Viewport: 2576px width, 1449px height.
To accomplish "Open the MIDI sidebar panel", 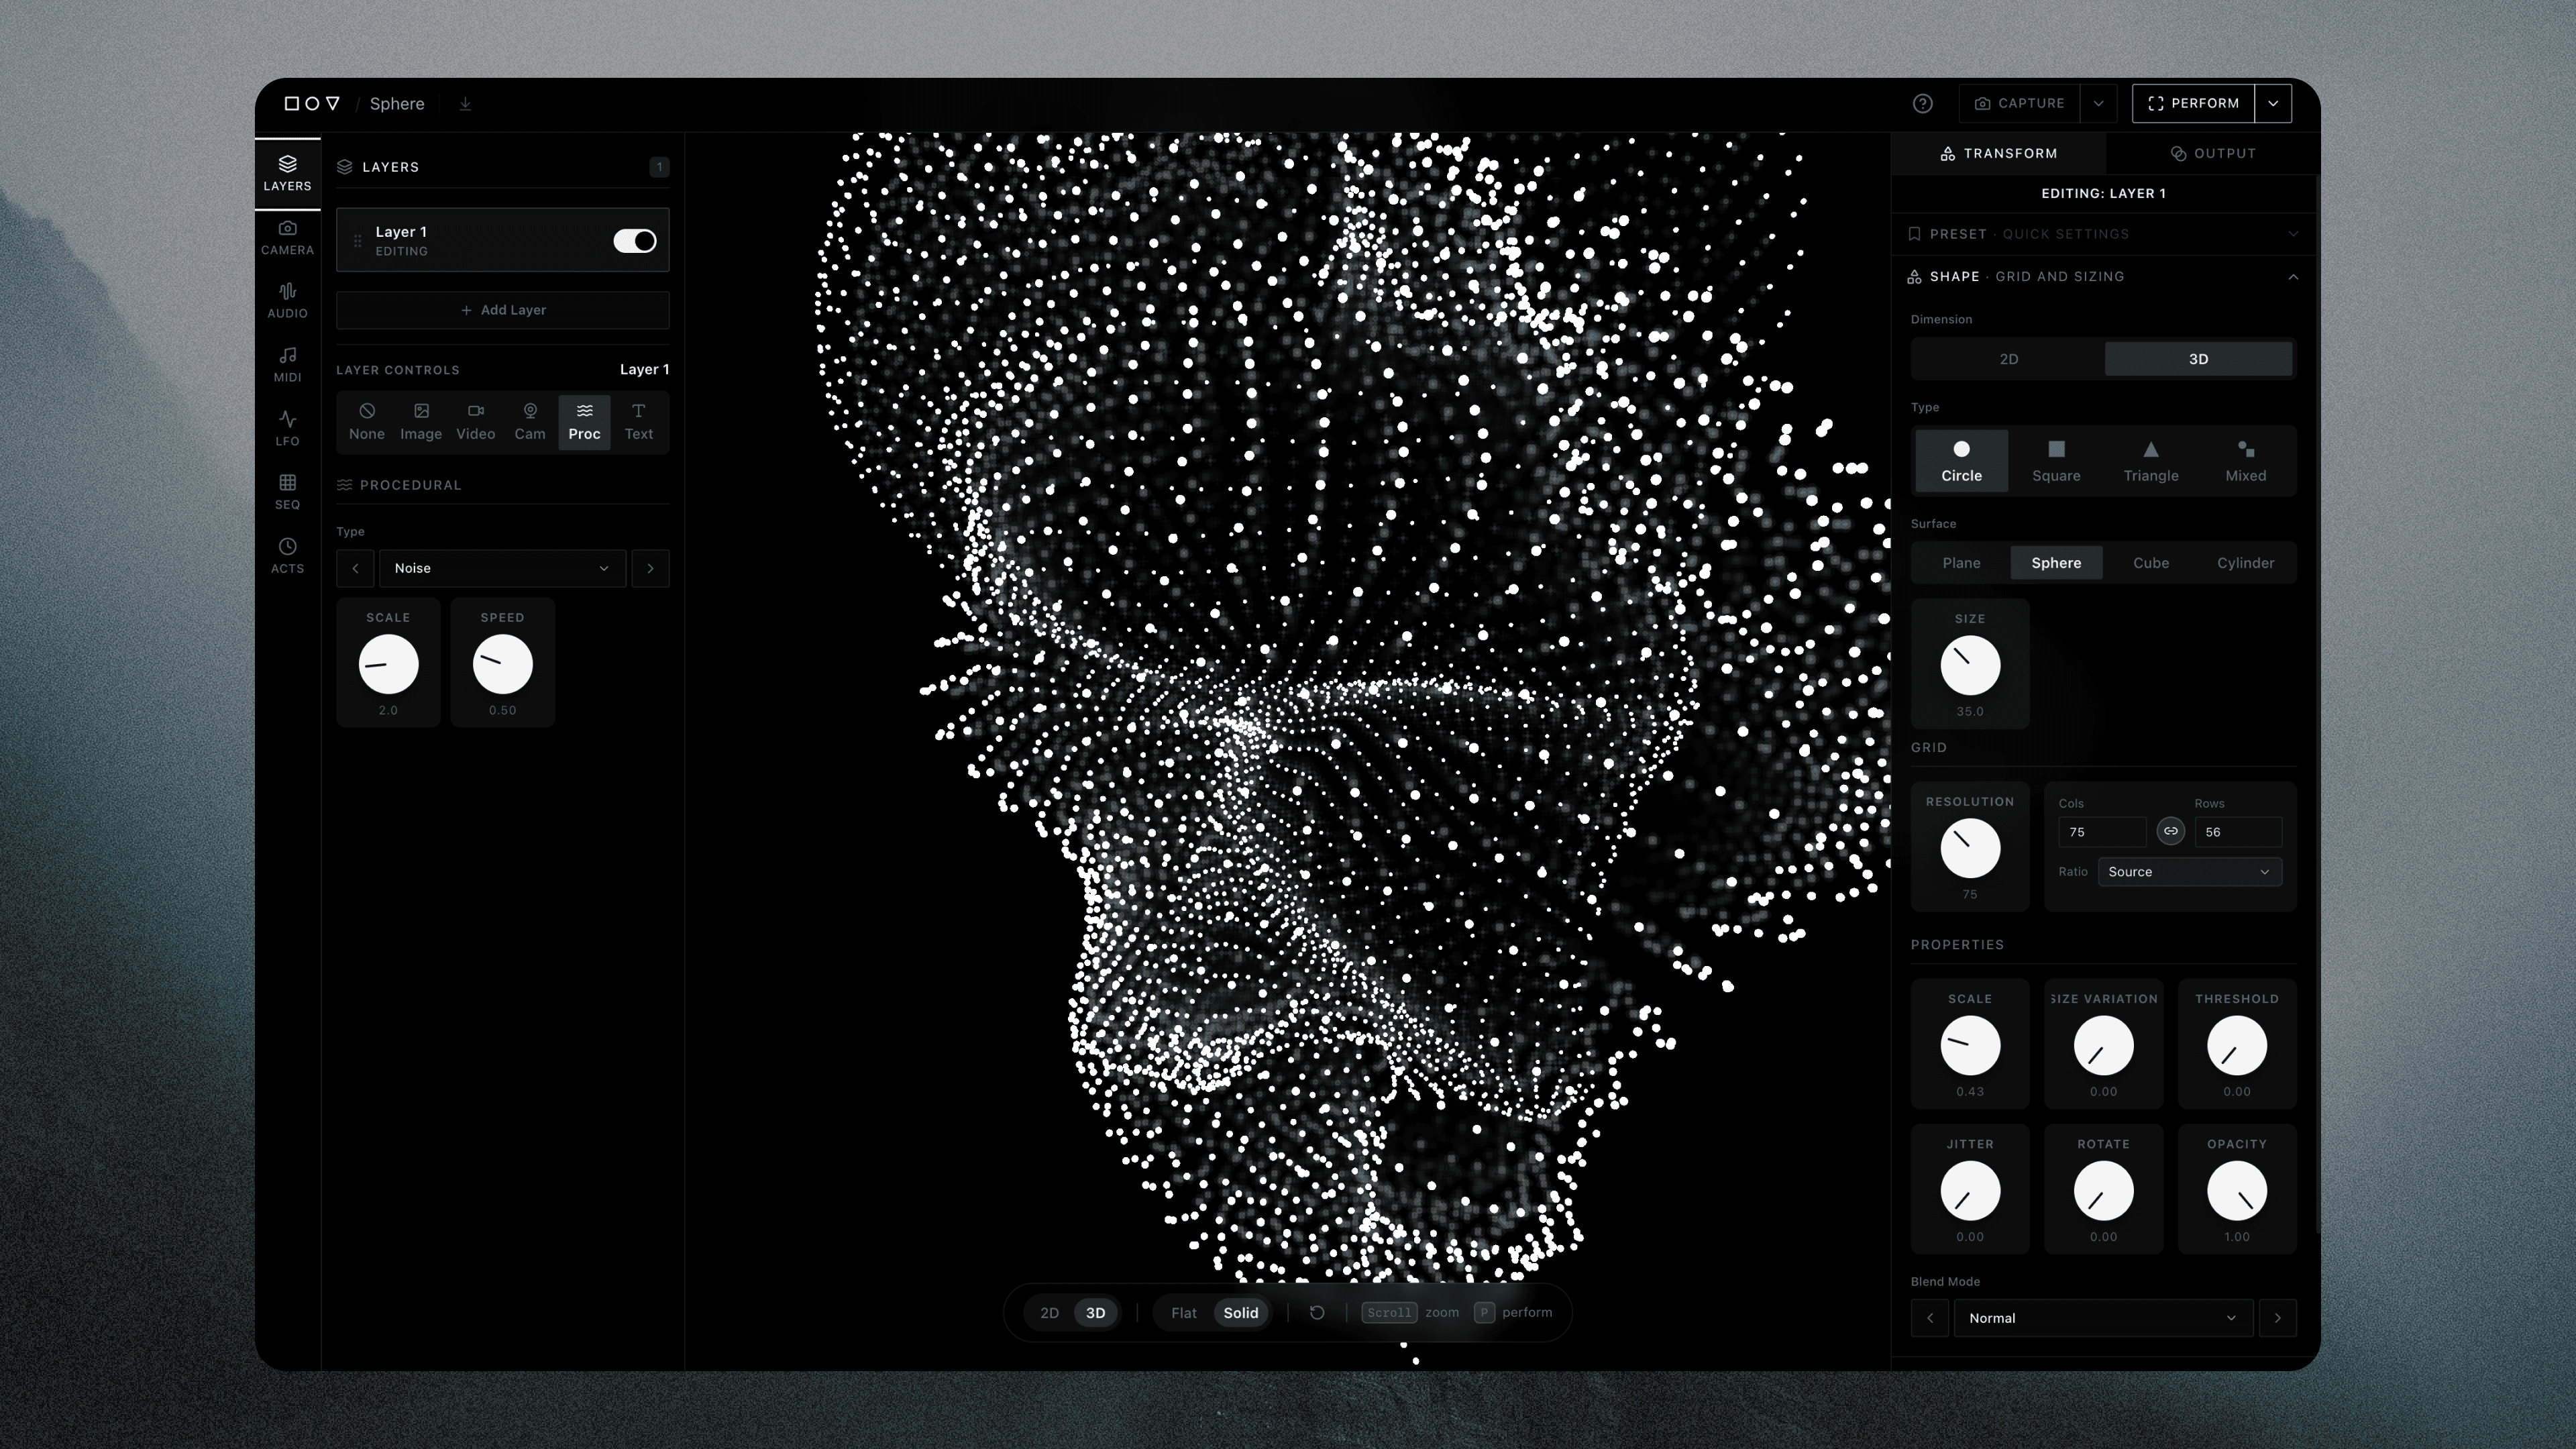I will coord(287,365).
